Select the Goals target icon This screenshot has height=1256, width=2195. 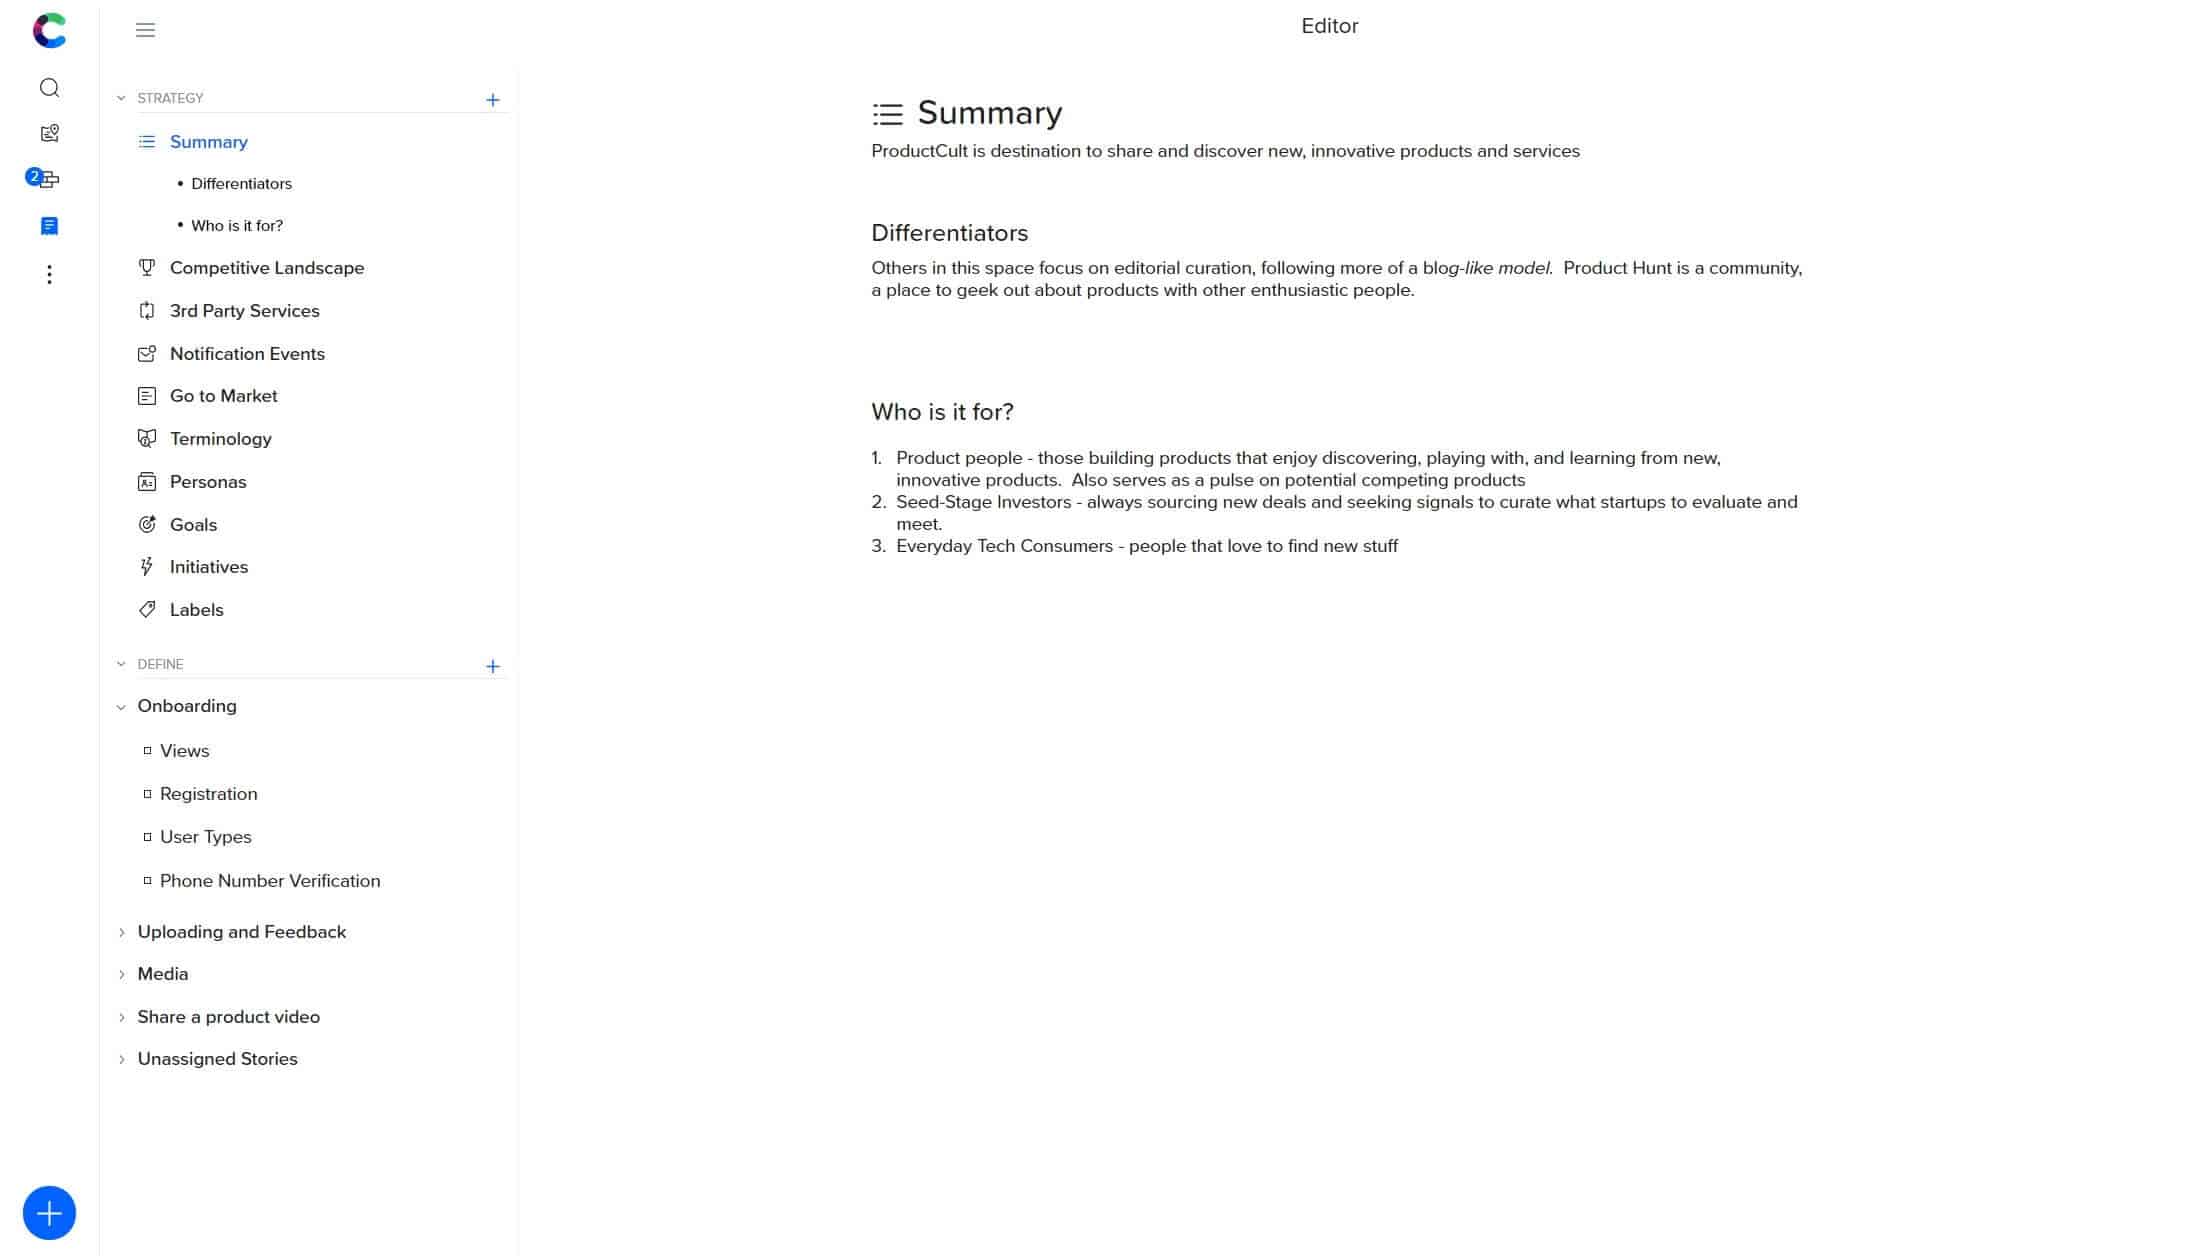[x=146, y=523]
